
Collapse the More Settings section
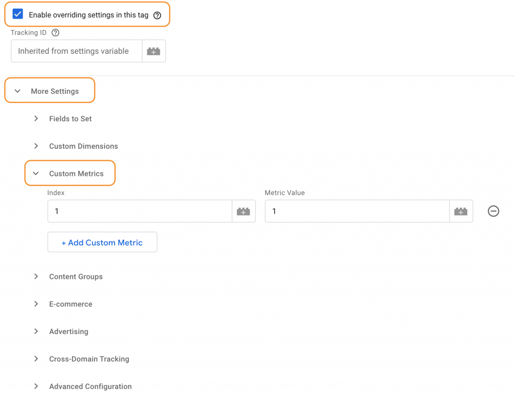[50, 90]
